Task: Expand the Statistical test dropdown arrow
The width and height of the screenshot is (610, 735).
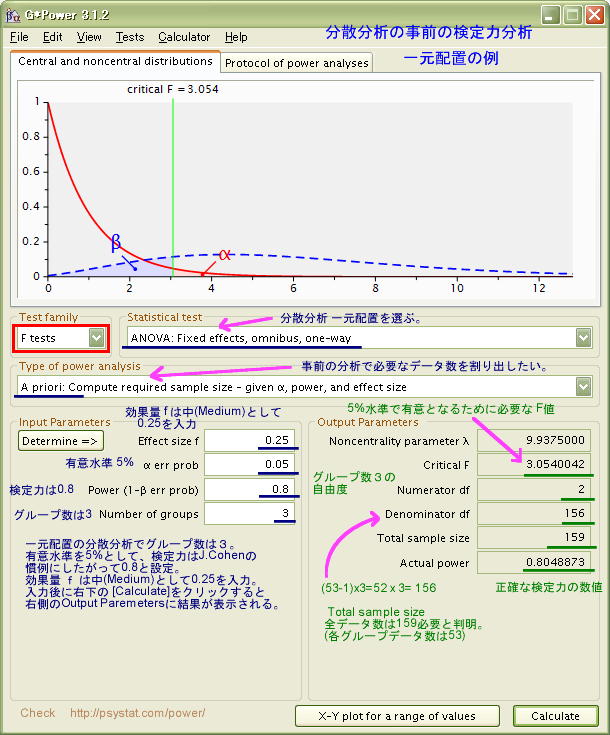Action: [583, 338]
